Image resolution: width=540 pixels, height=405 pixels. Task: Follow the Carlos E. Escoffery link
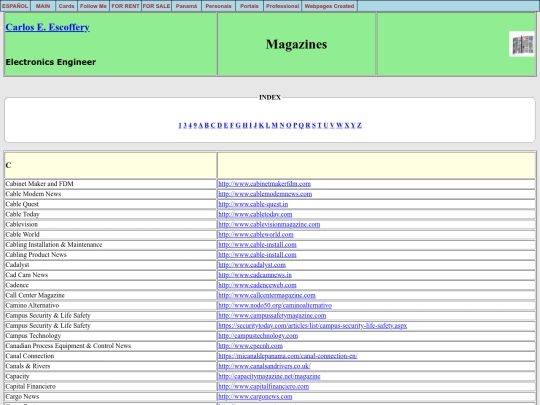coord(48,27)
